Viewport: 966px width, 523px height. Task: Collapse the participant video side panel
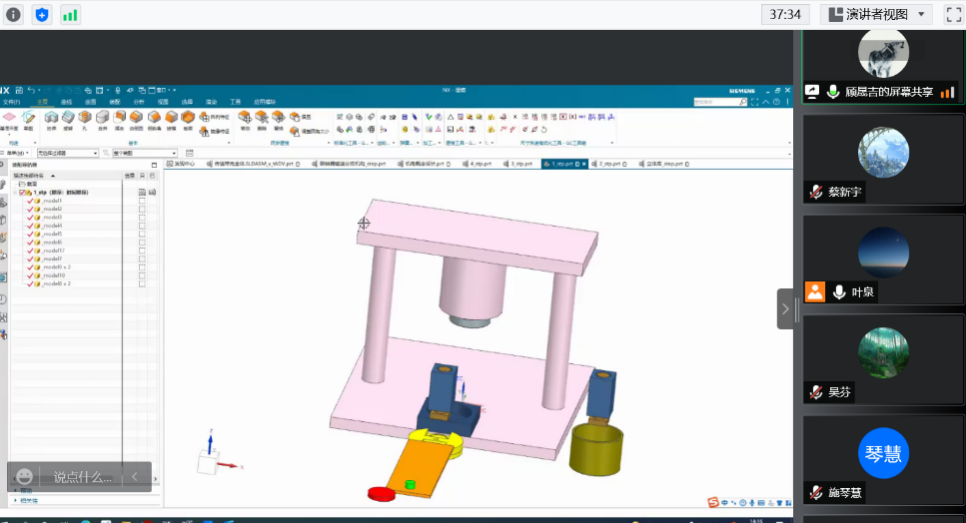tap(785, 309)
